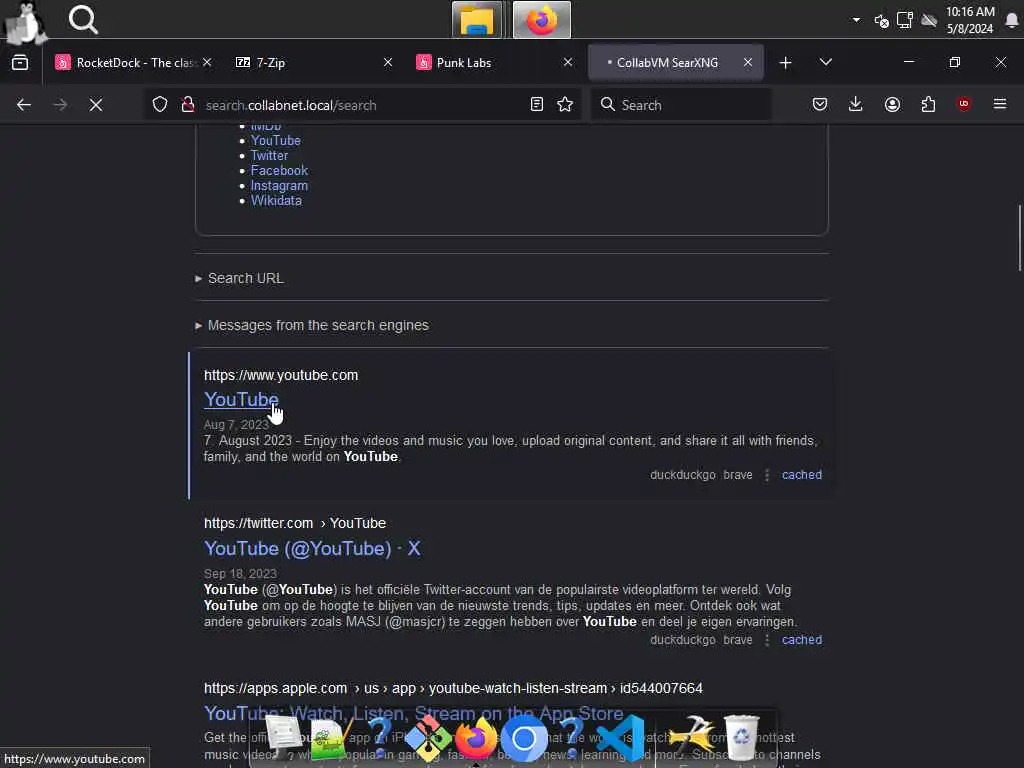Image resolution: width=1024 pixels, height=768 pixels.
Task: Open the Recycle Bin dock icon
Action: coord(742,737)
